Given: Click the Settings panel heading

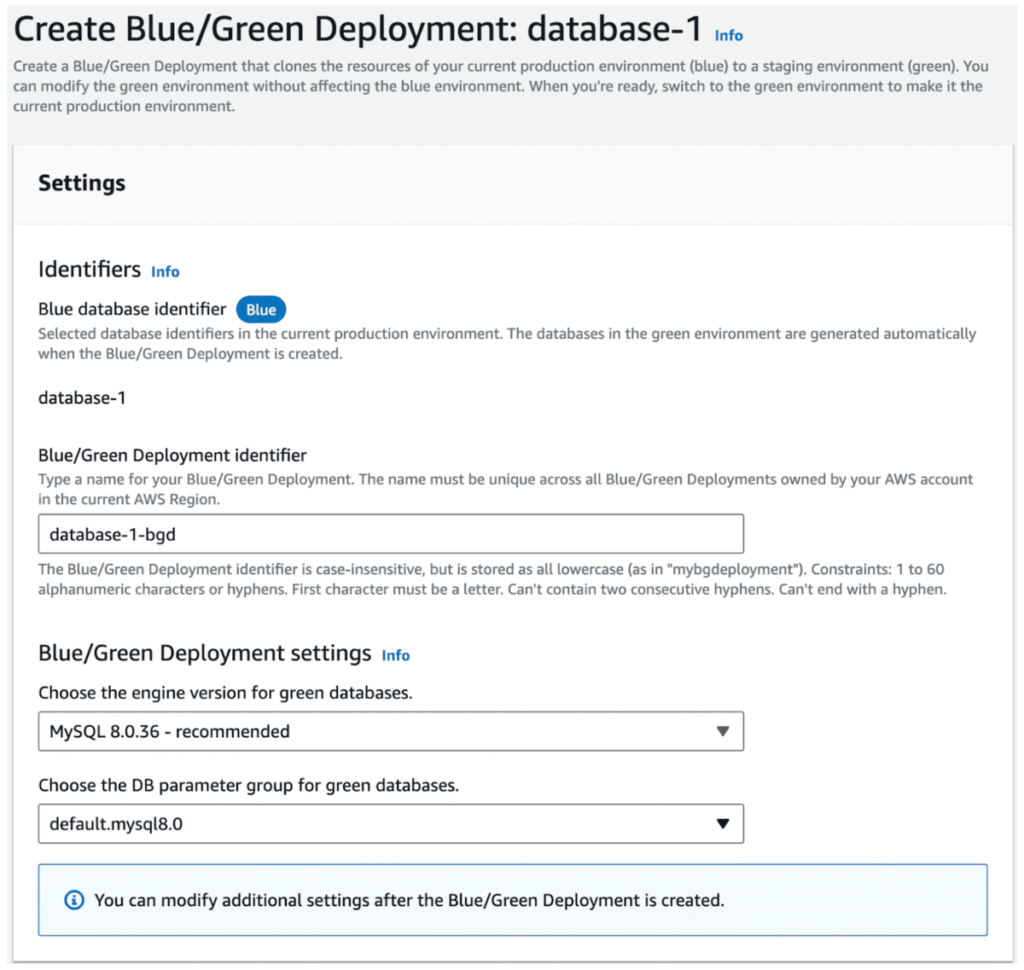Looking at the screenshot, I should pyautogui.click(x=82, y=183).
